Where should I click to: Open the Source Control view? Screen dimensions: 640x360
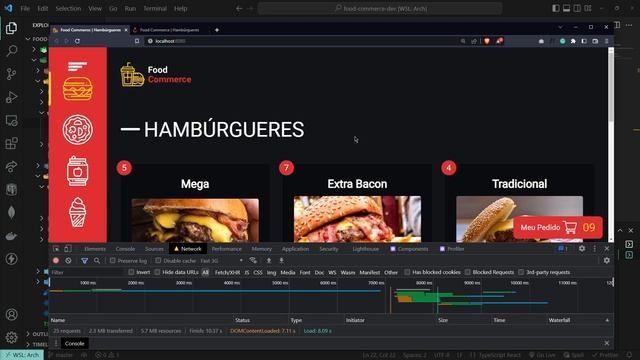click(x=11, y=74)
